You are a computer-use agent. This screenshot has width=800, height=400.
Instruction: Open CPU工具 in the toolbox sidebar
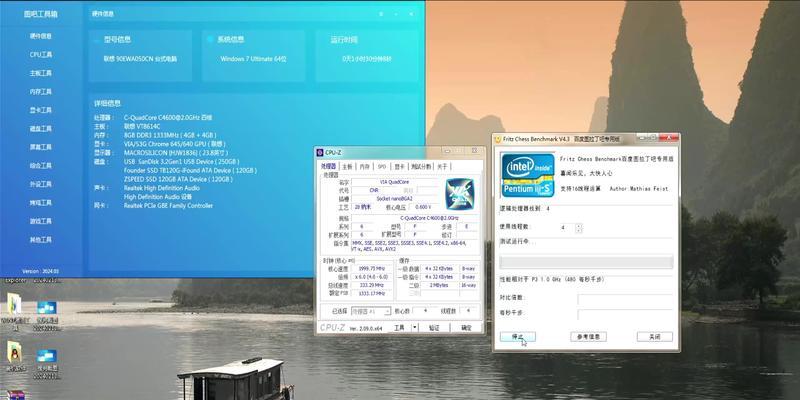tap(40, 55)
